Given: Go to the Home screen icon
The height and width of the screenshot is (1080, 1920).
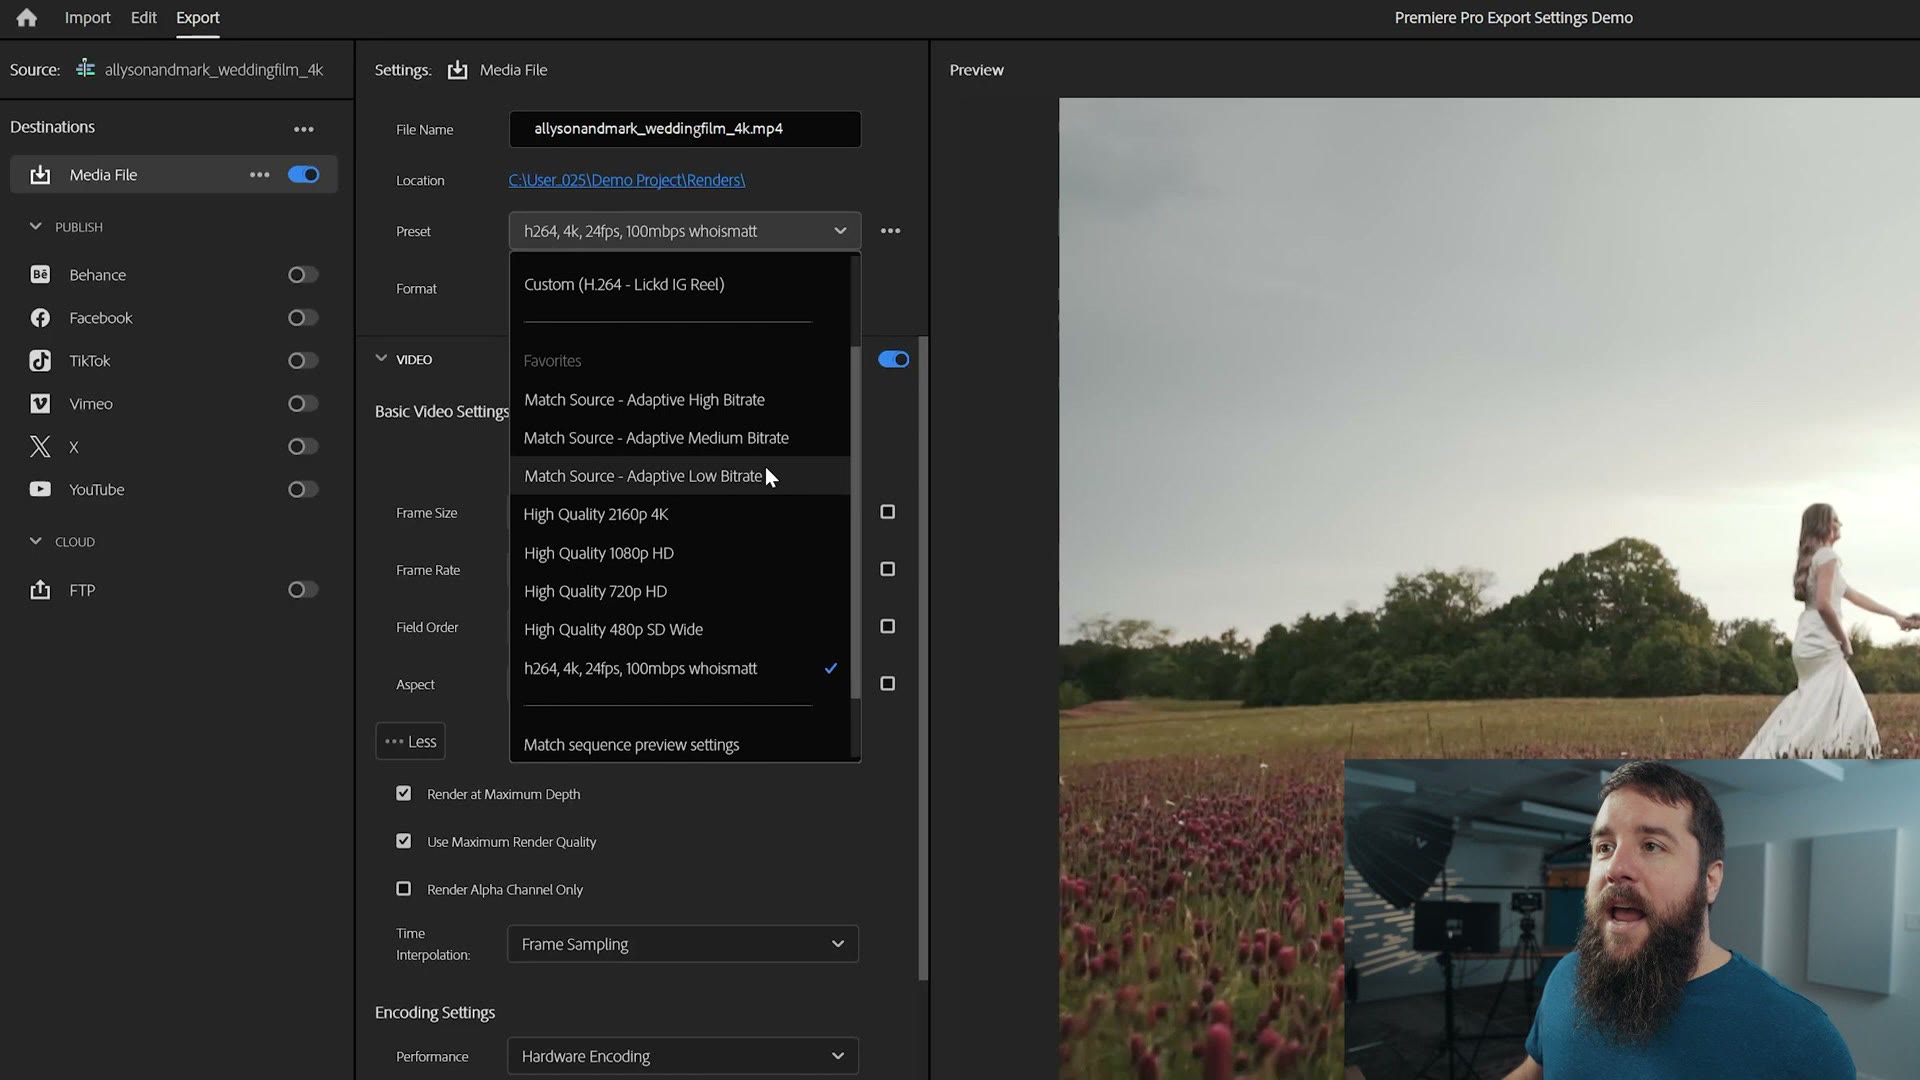Looking at the screenshot, I should pyautogui.click(x=27, y=17).
